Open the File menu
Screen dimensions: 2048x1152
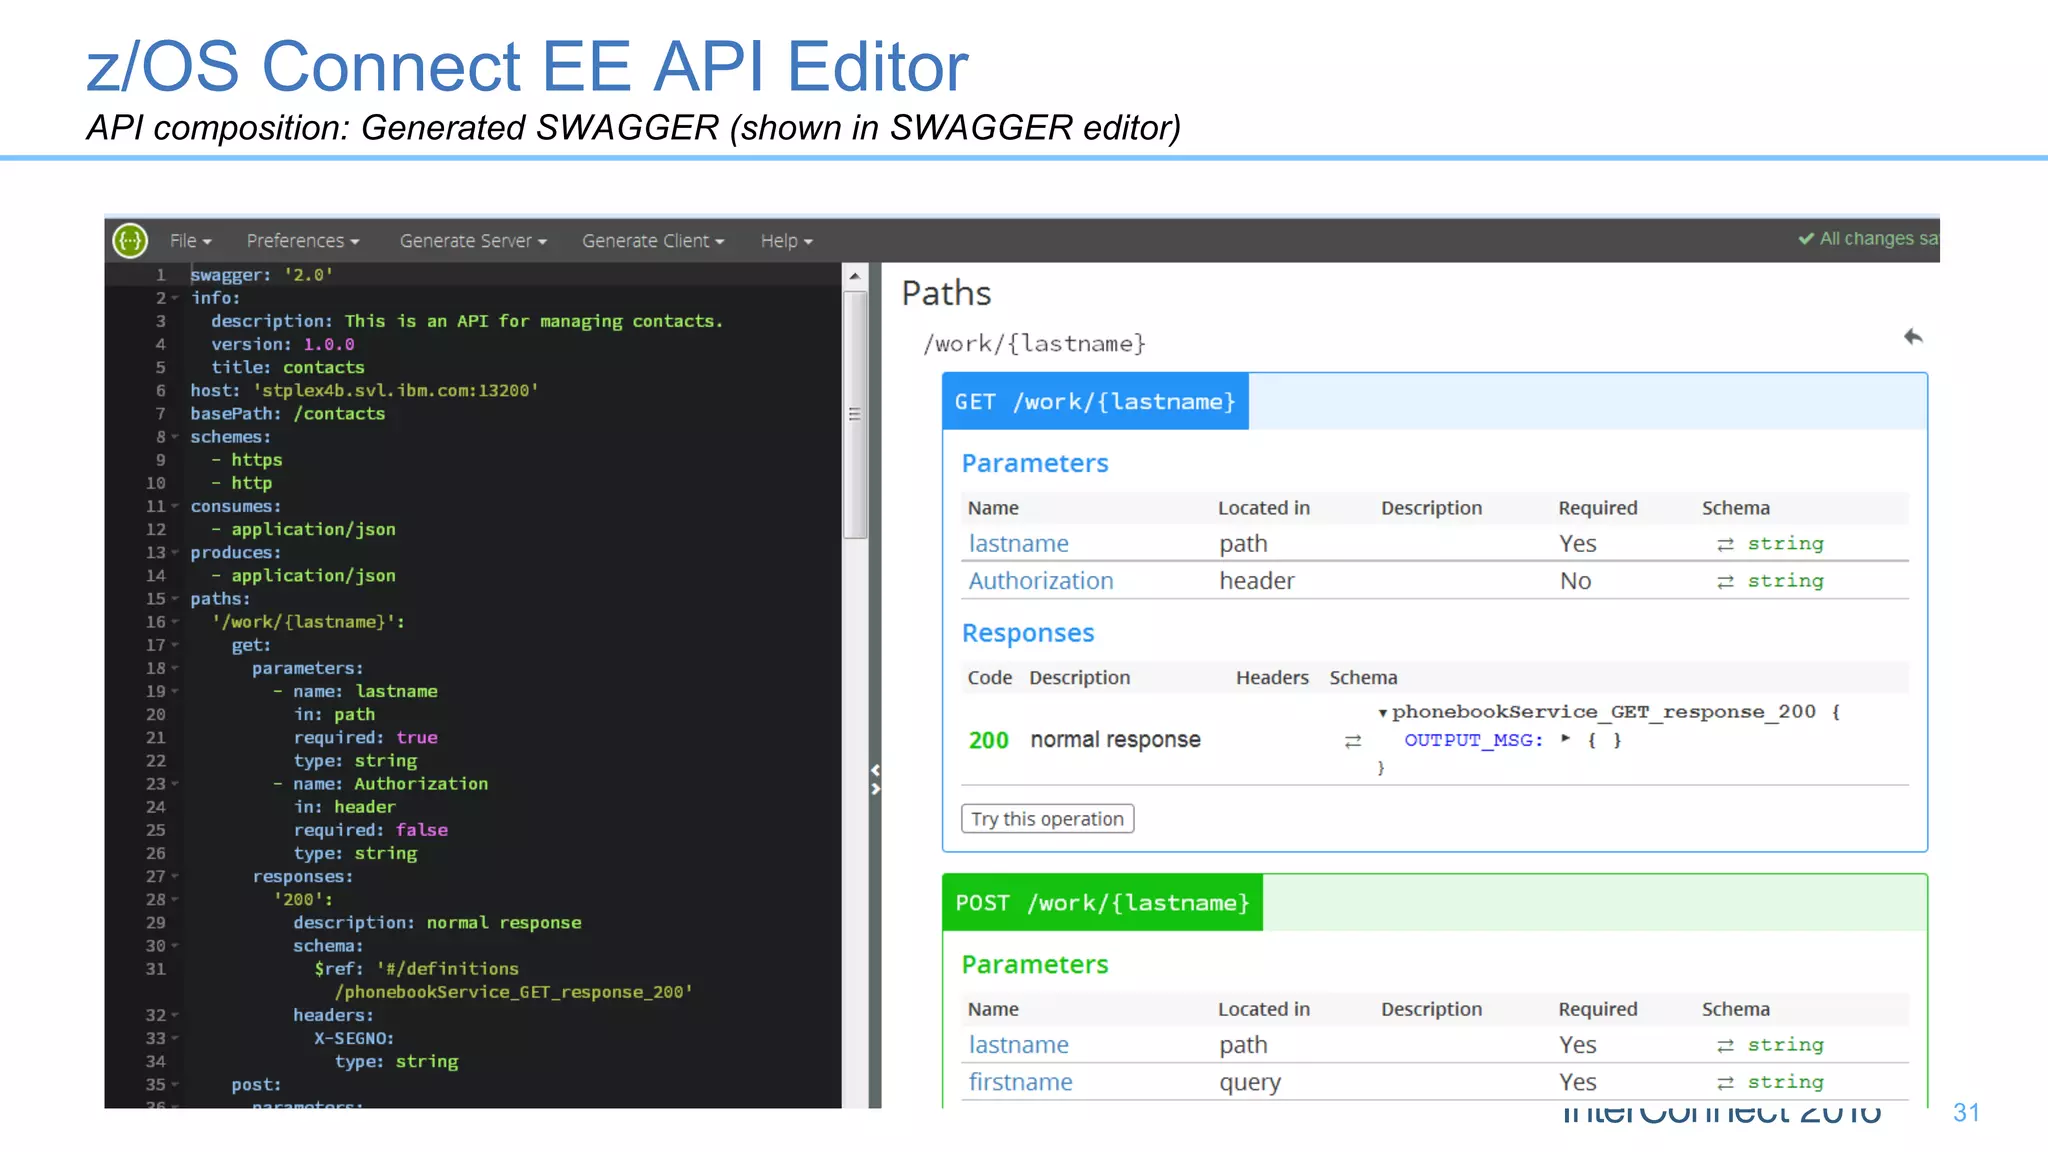pyautogui.click(x=190, y=241)
